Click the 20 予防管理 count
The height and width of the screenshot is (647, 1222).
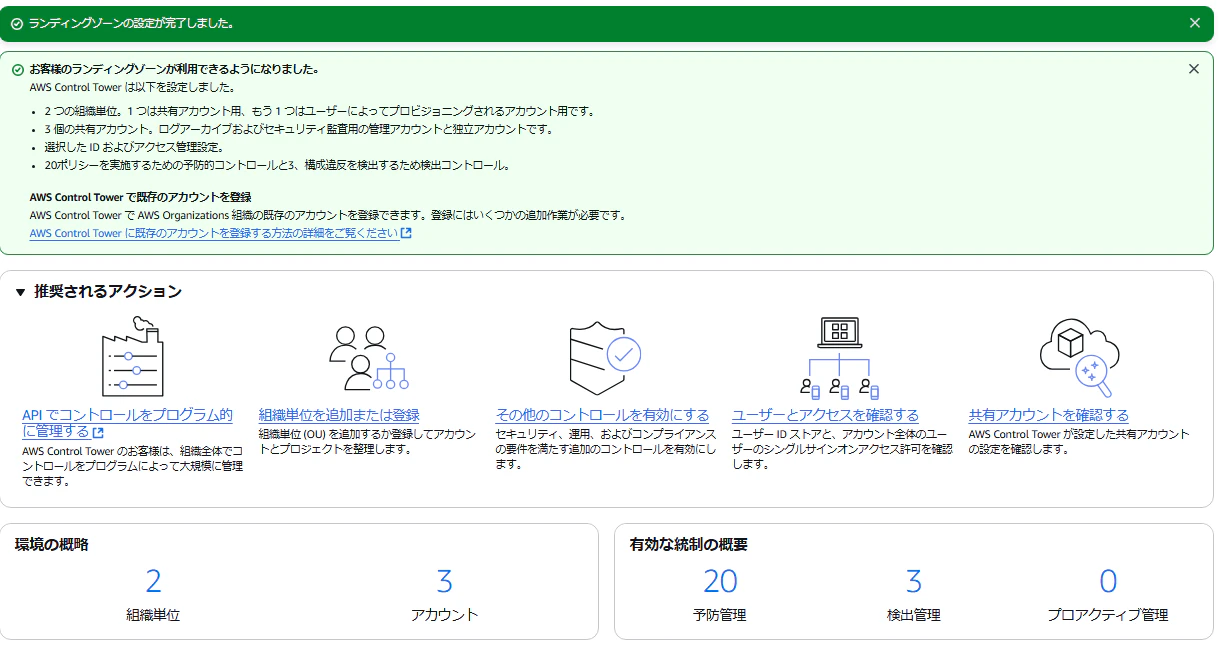(720, 581)
